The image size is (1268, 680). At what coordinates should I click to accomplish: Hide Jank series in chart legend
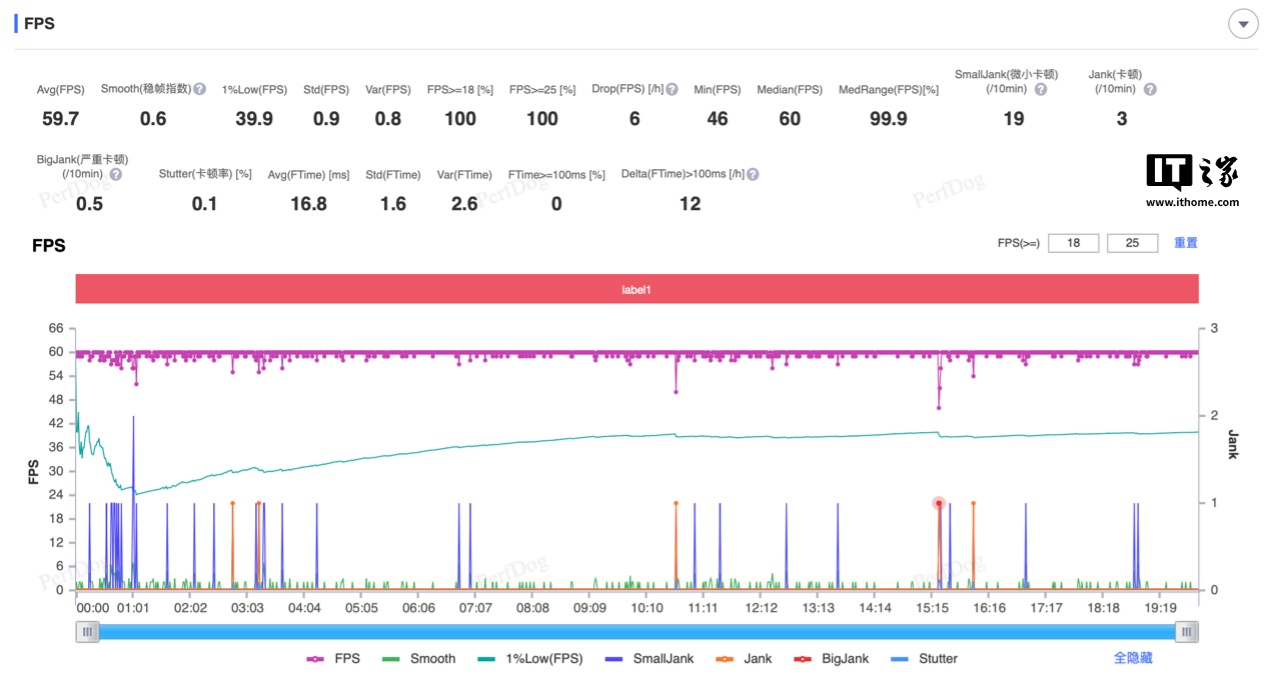tap(745, 659)
